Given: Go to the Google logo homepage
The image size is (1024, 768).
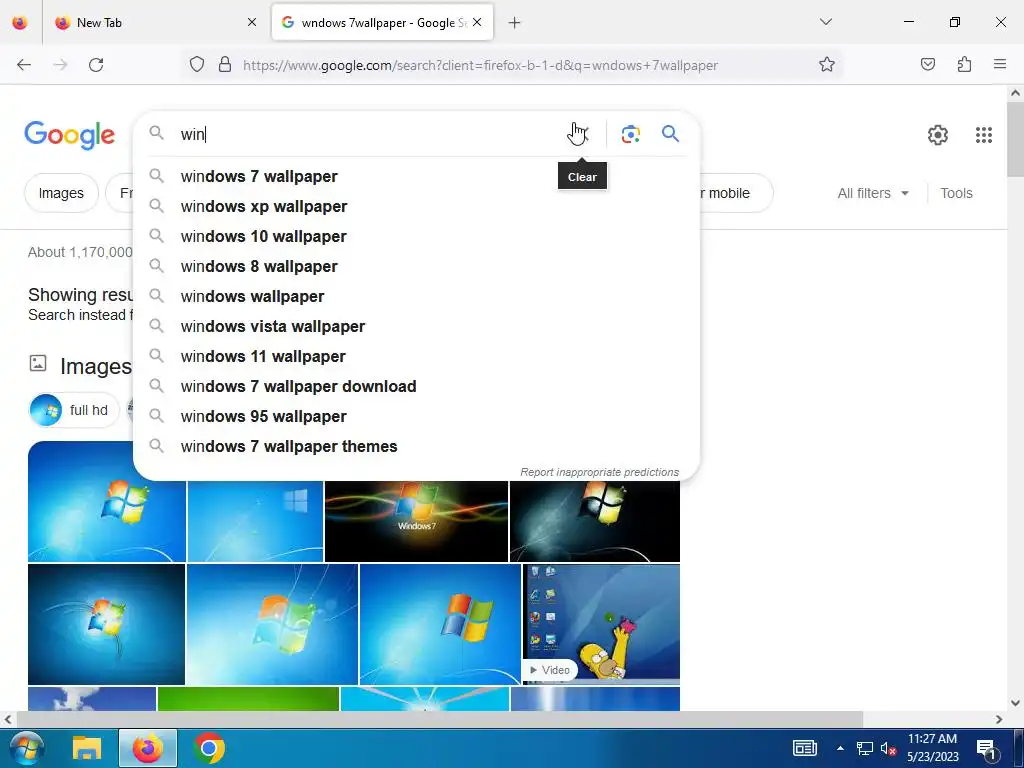Looking at the screenshot, I should tap(69, 135).
